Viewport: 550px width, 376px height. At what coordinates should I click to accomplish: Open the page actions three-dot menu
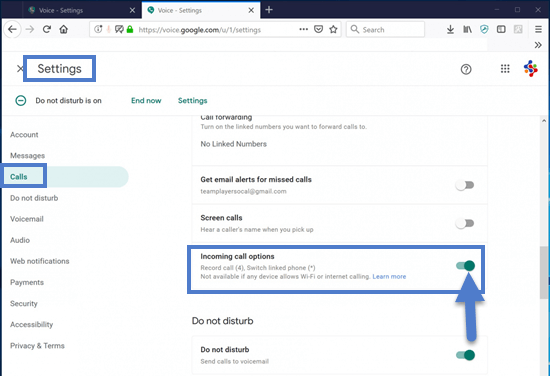tap(303, 29)
